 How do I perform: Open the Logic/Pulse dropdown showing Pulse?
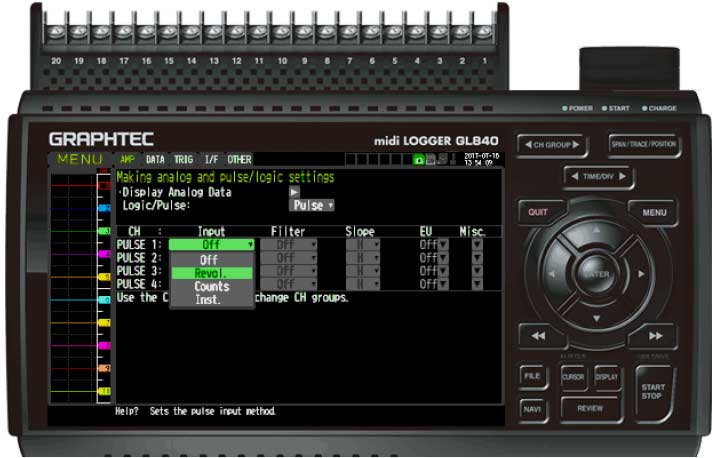click(x=312, y=205)
